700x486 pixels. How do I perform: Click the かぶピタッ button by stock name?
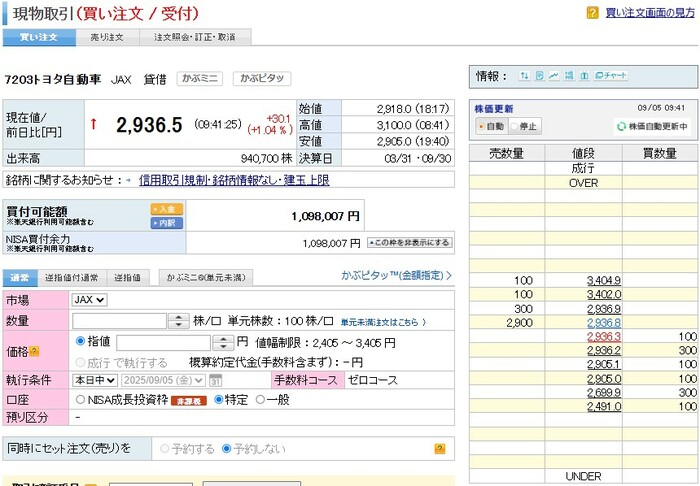click(262, 79)
